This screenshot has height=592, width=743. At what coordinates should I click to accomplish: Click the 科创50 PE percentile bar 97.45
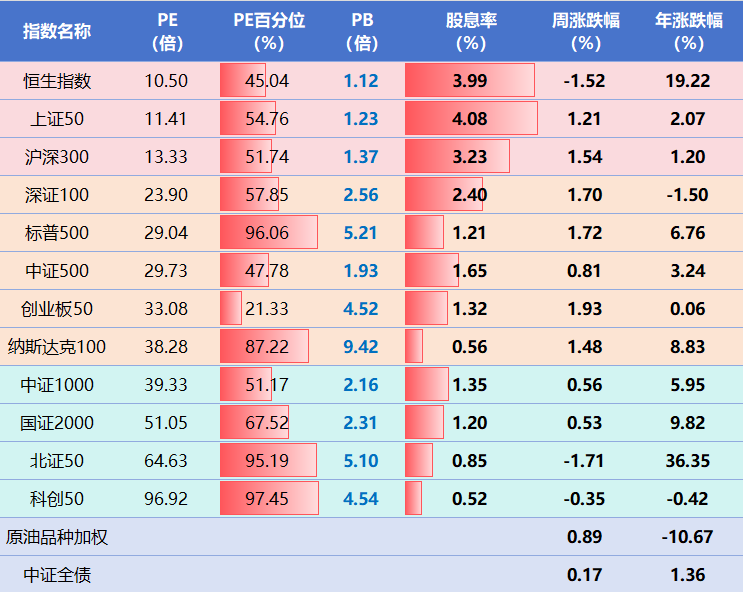[x=267, y=499]
